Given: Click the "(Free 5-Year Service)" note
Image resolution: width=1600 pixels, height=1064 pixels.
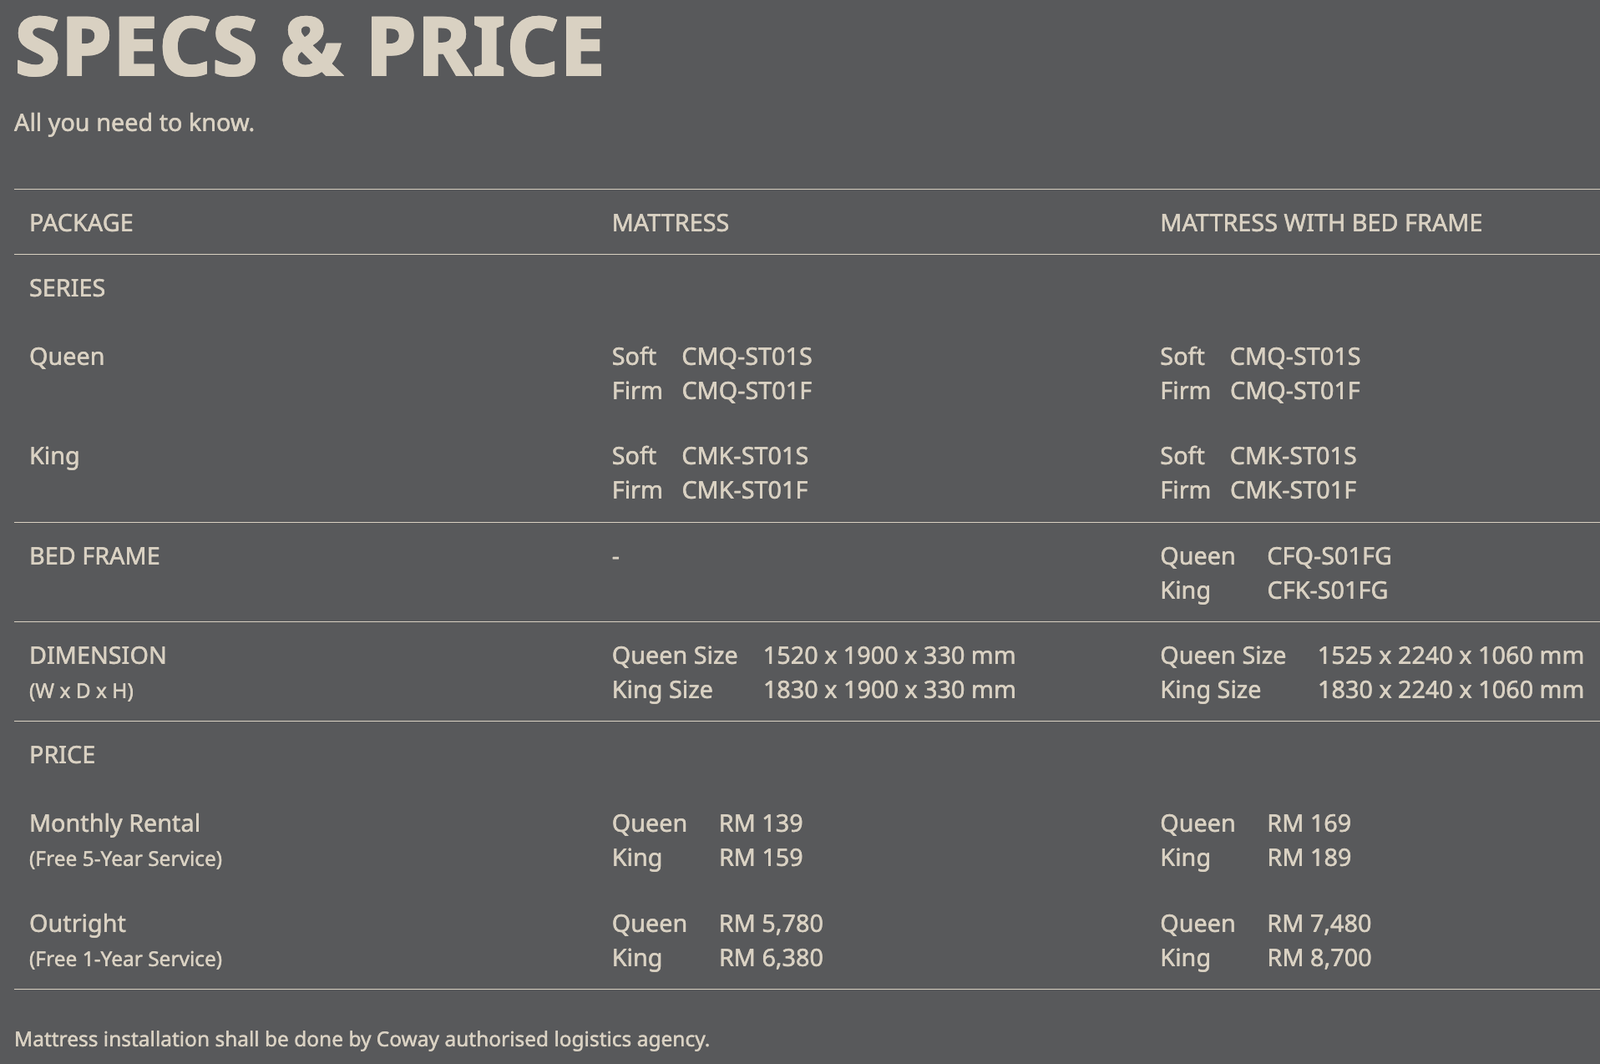Looking at the screenshot, I should [125, 859].
